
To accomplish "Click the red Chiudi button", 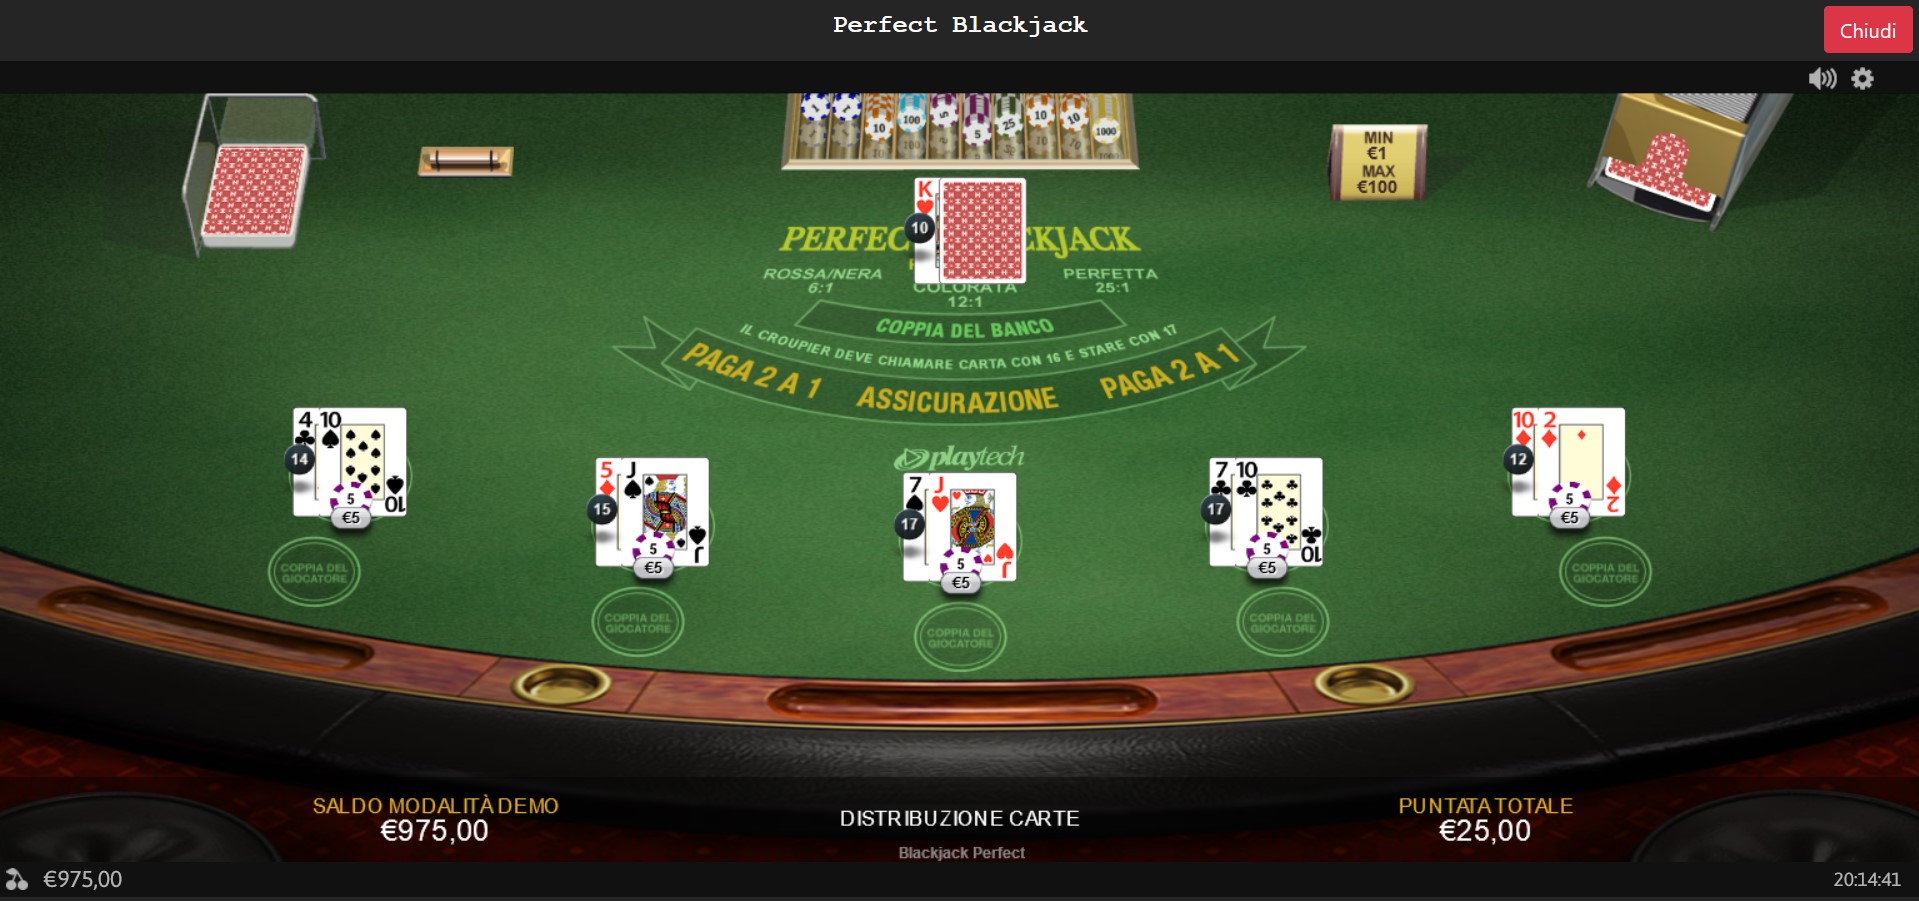I will click(x=1867, y=30).
